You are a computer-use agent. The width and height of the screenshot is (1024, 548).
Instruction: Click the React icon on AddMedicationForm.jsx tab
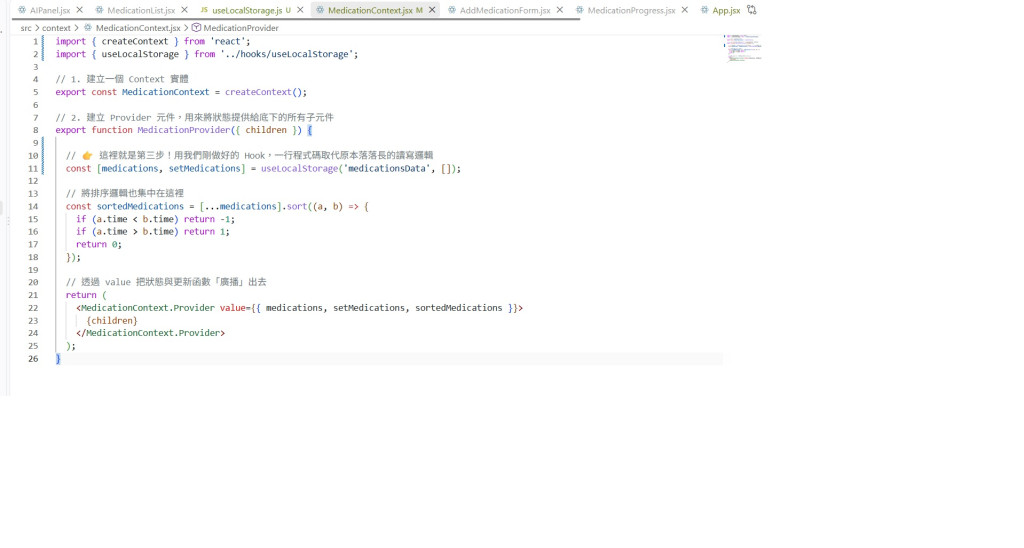click(452, 10)
